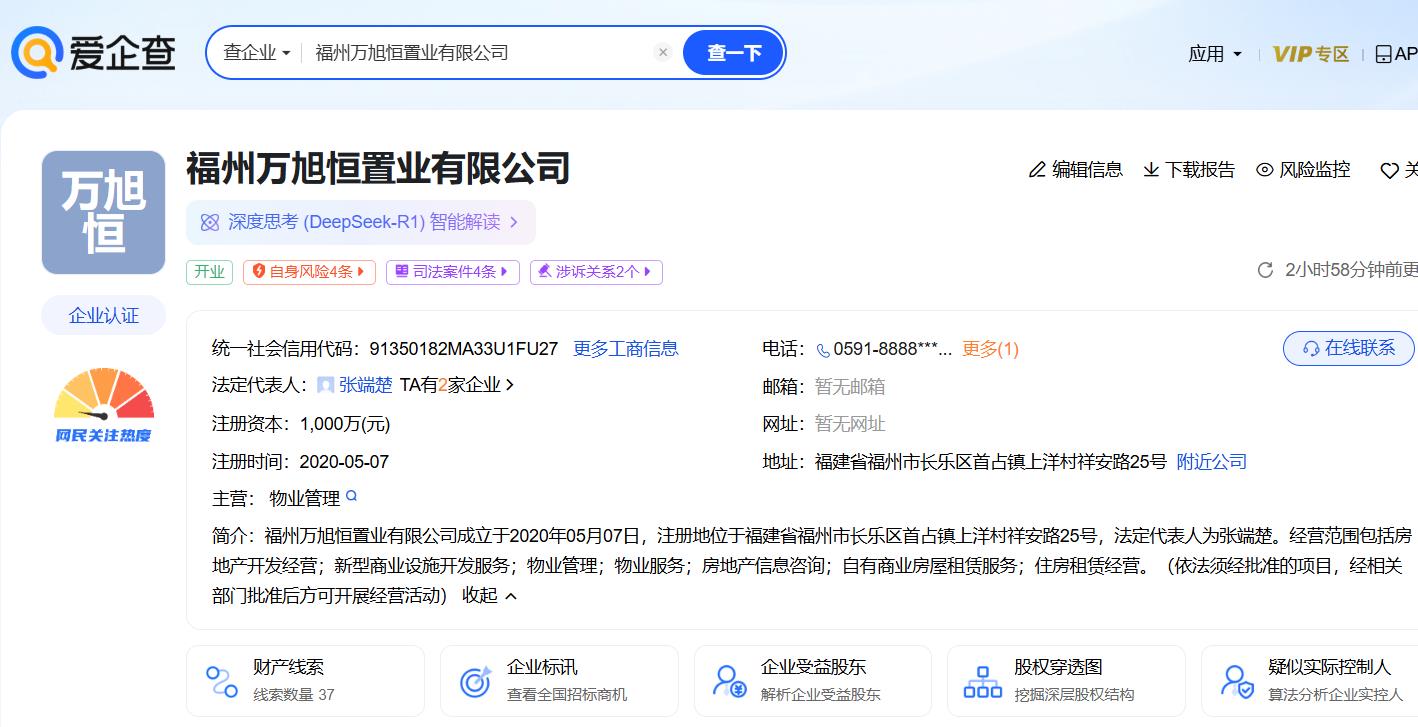
Task: Click the refresh icon beside 2小时58分钟前
Action: point(1265,270)
